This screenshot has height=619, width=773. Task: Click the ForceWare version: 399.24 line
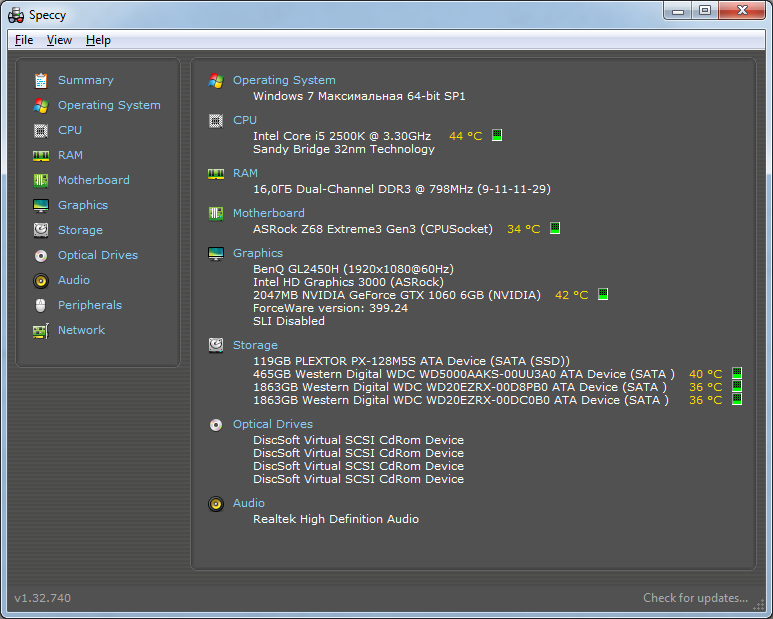pos(330,309)
